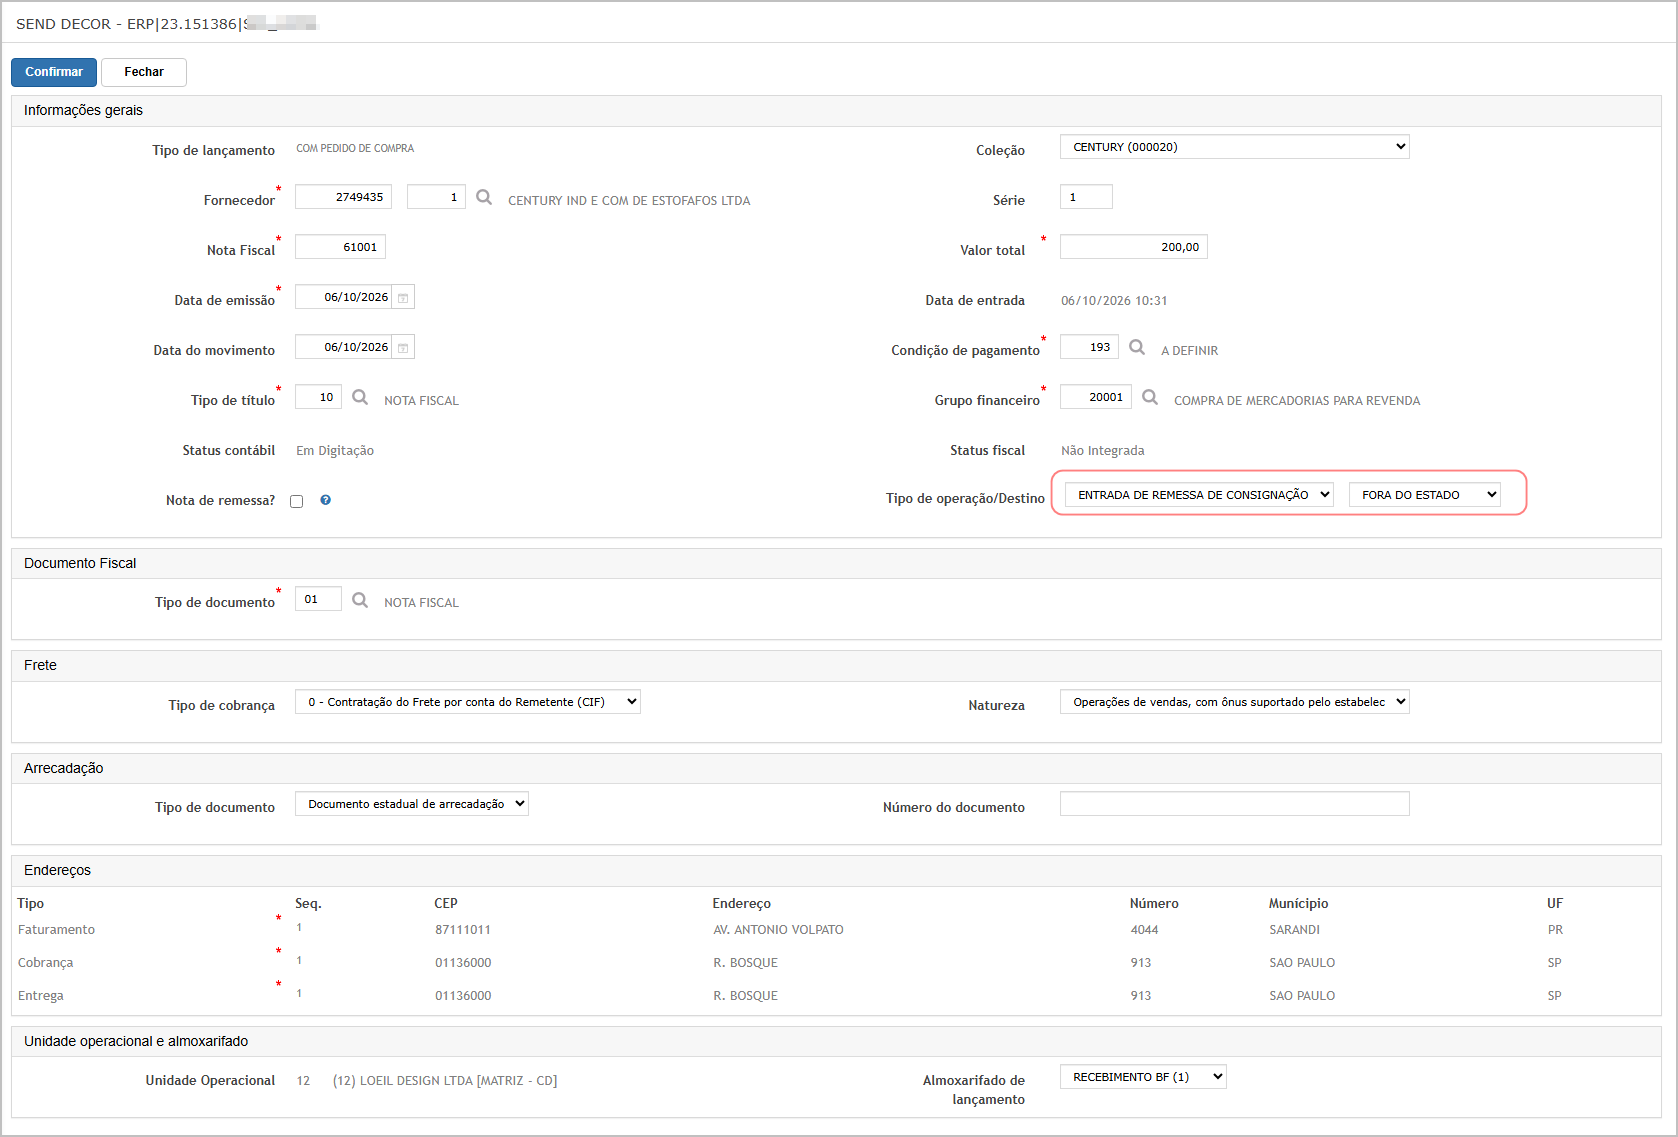The height and width of the screenshot is (1137, 1678).
Task: Click the Fornecedor sequence field beside the code
Action: pyautogui.click(x=436, y=197)
